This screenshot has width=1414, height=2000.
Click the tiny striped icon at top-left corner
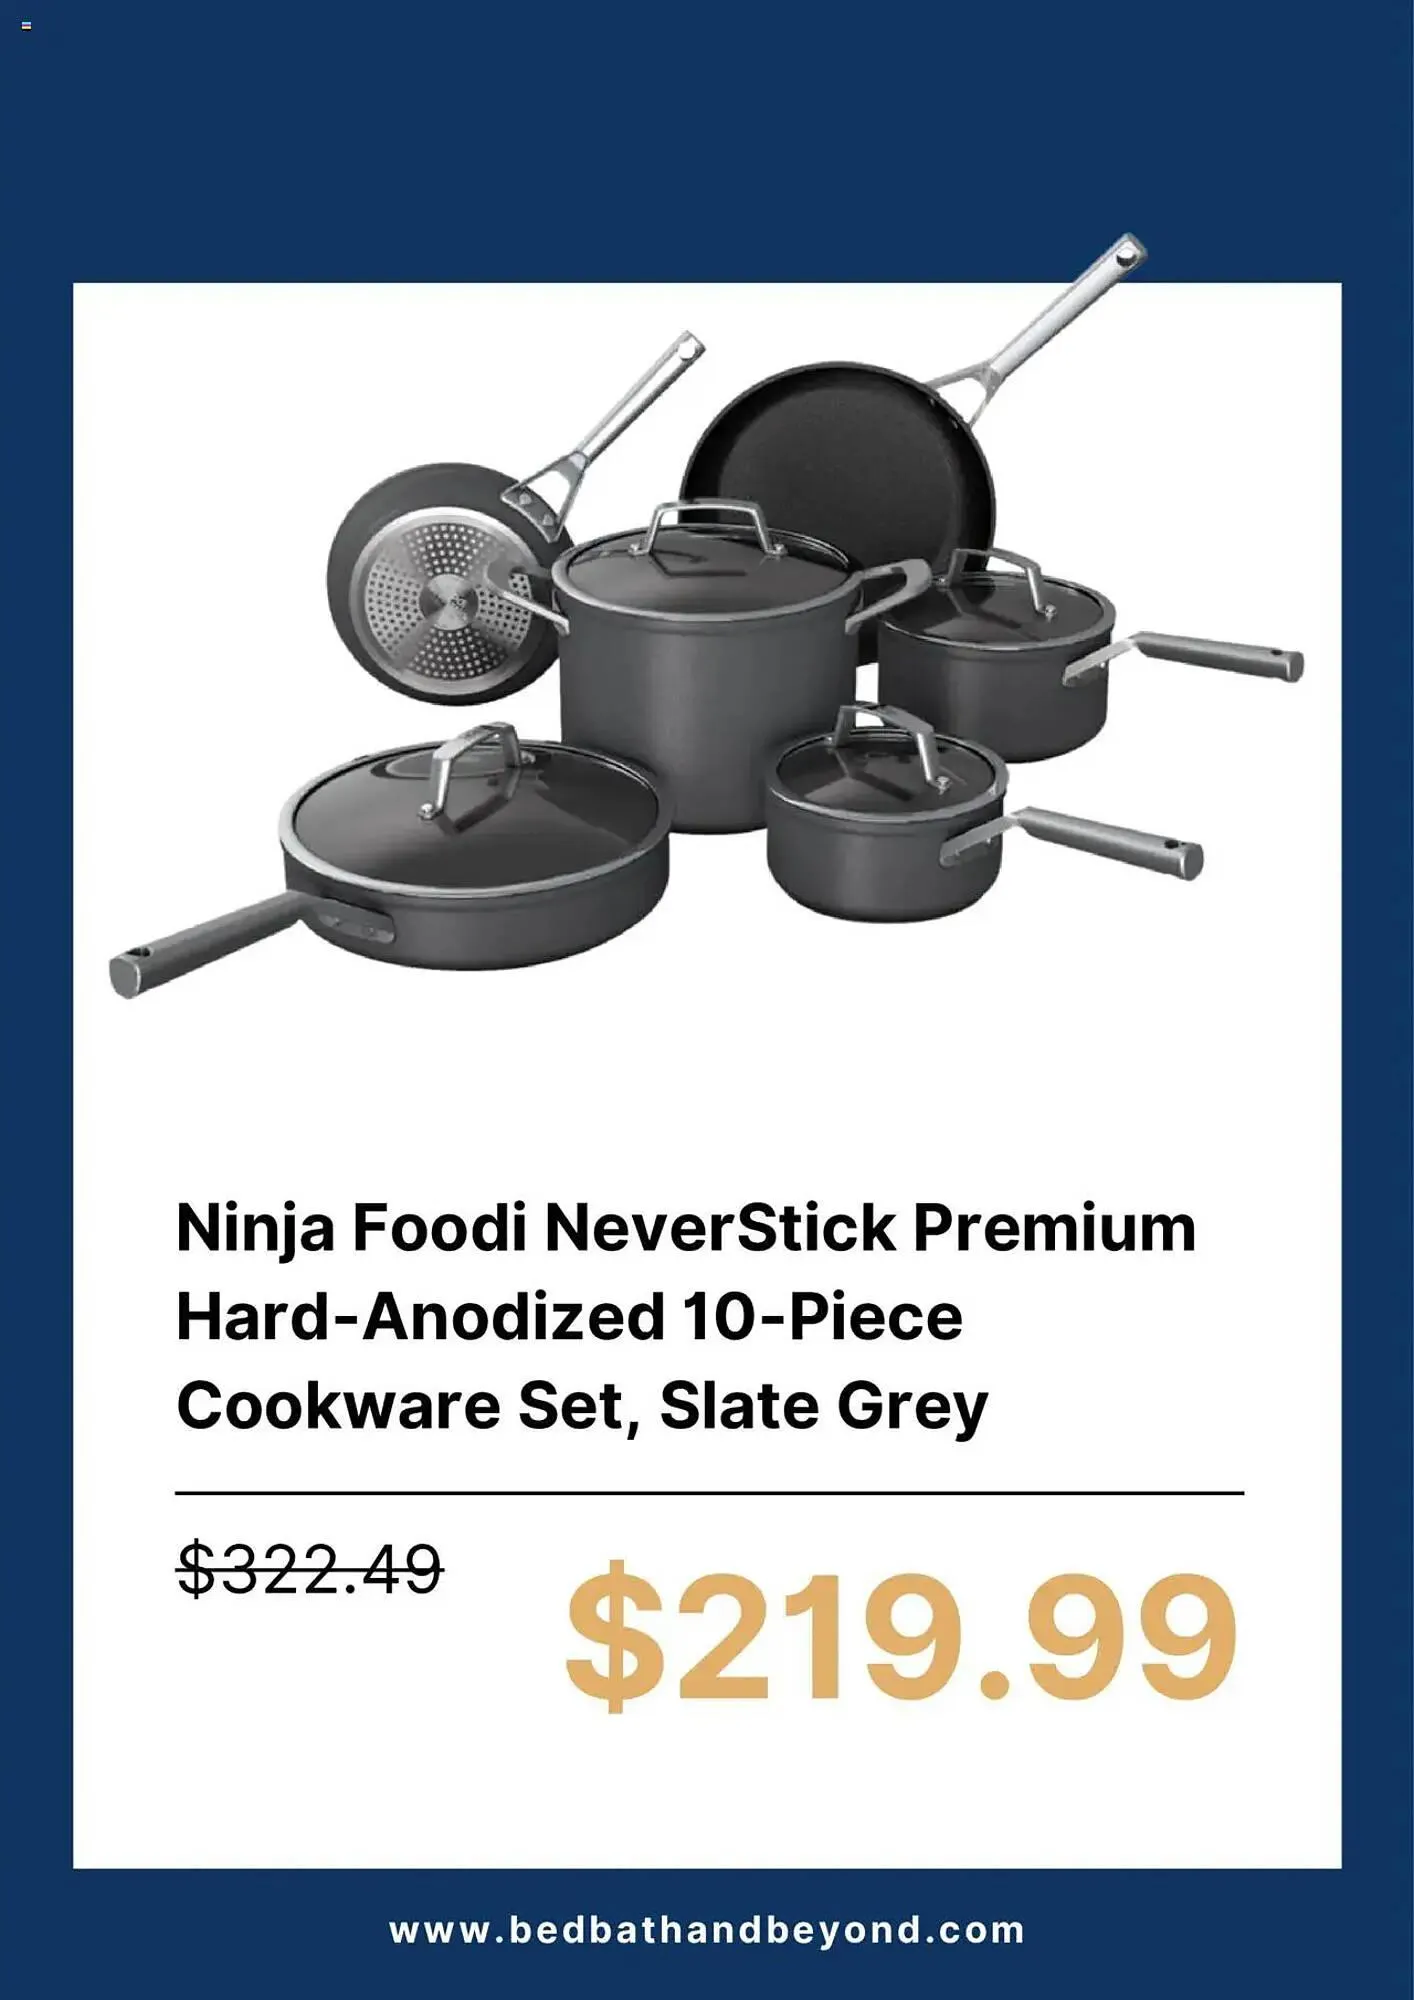coord(26,26)
